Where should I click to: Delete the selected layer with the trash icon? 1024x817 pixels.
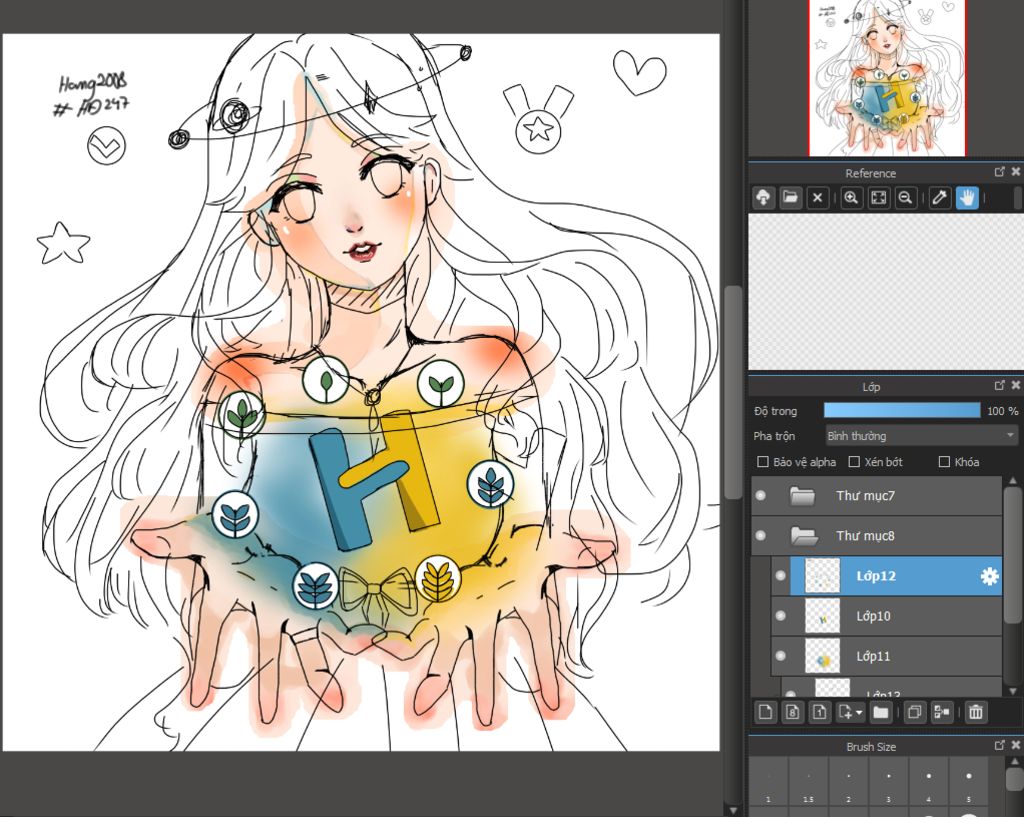click(976, 712)
